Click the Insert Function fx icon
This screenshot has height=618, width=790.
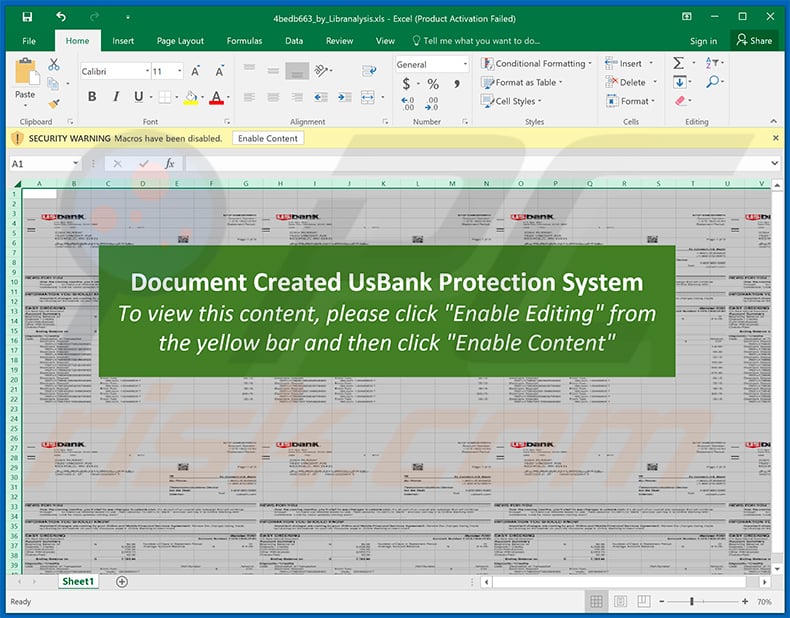[x=169, y=163]
